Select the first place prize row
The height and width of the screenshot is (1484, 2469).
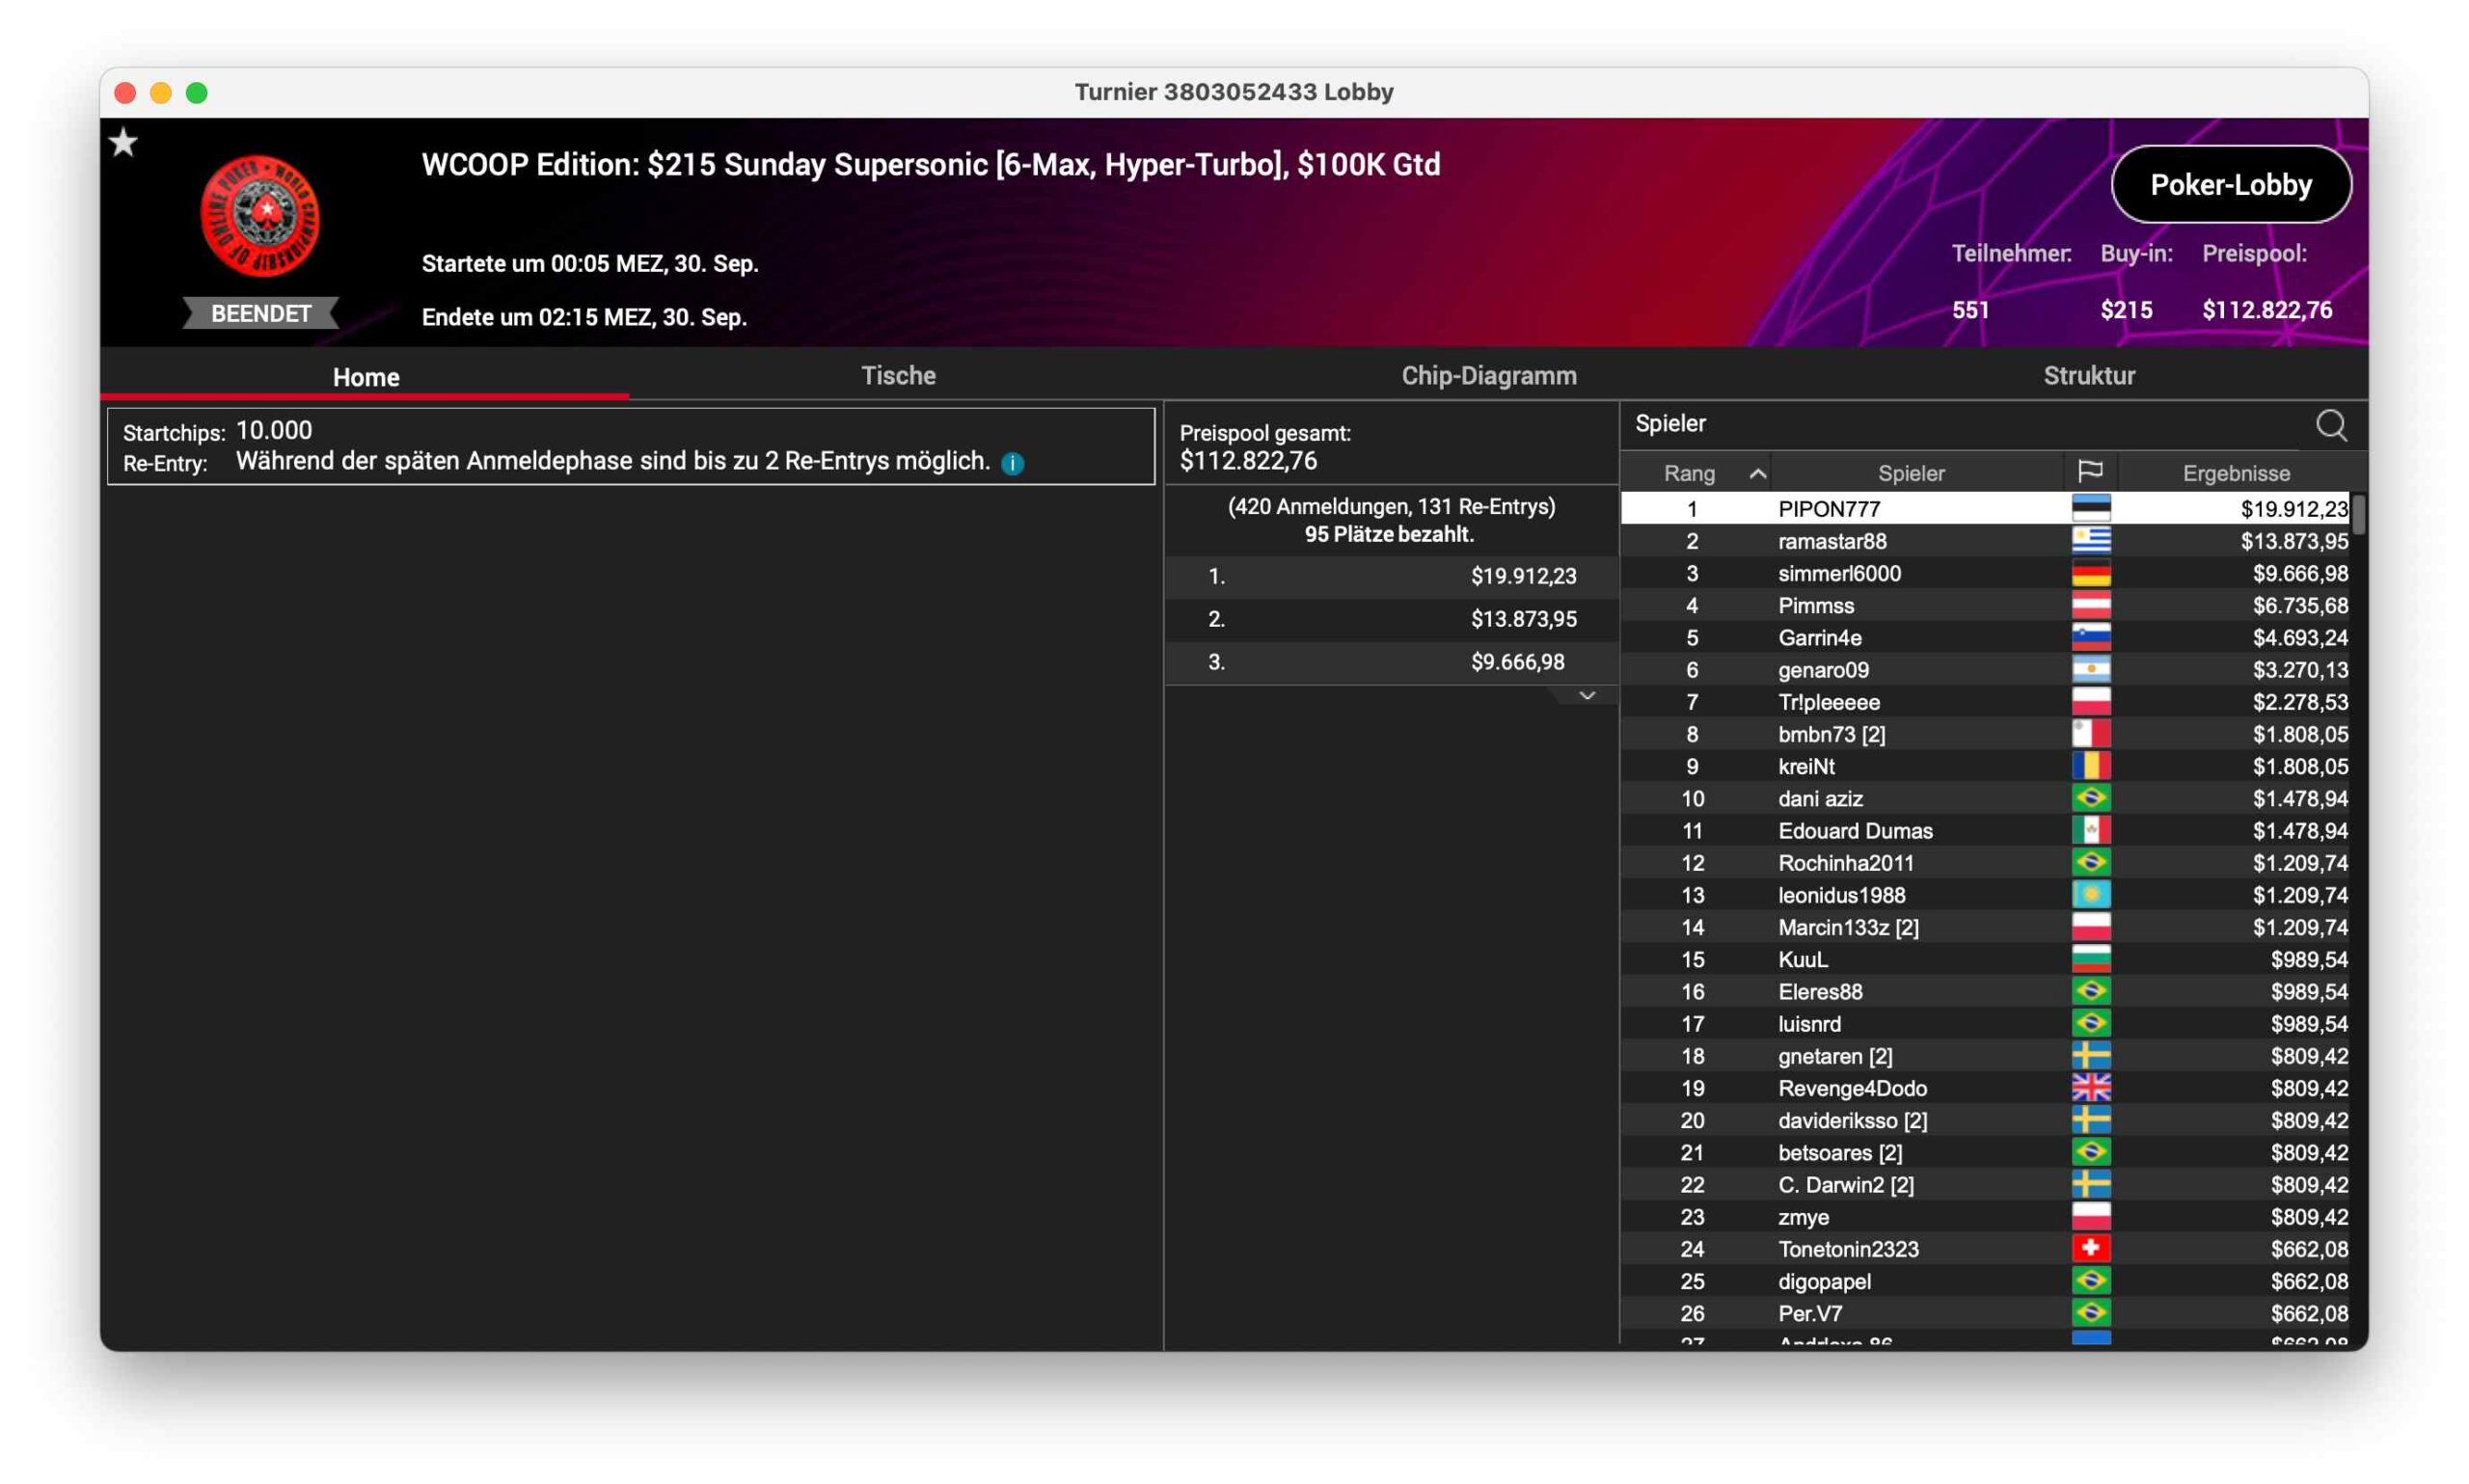click(1390, 576)
